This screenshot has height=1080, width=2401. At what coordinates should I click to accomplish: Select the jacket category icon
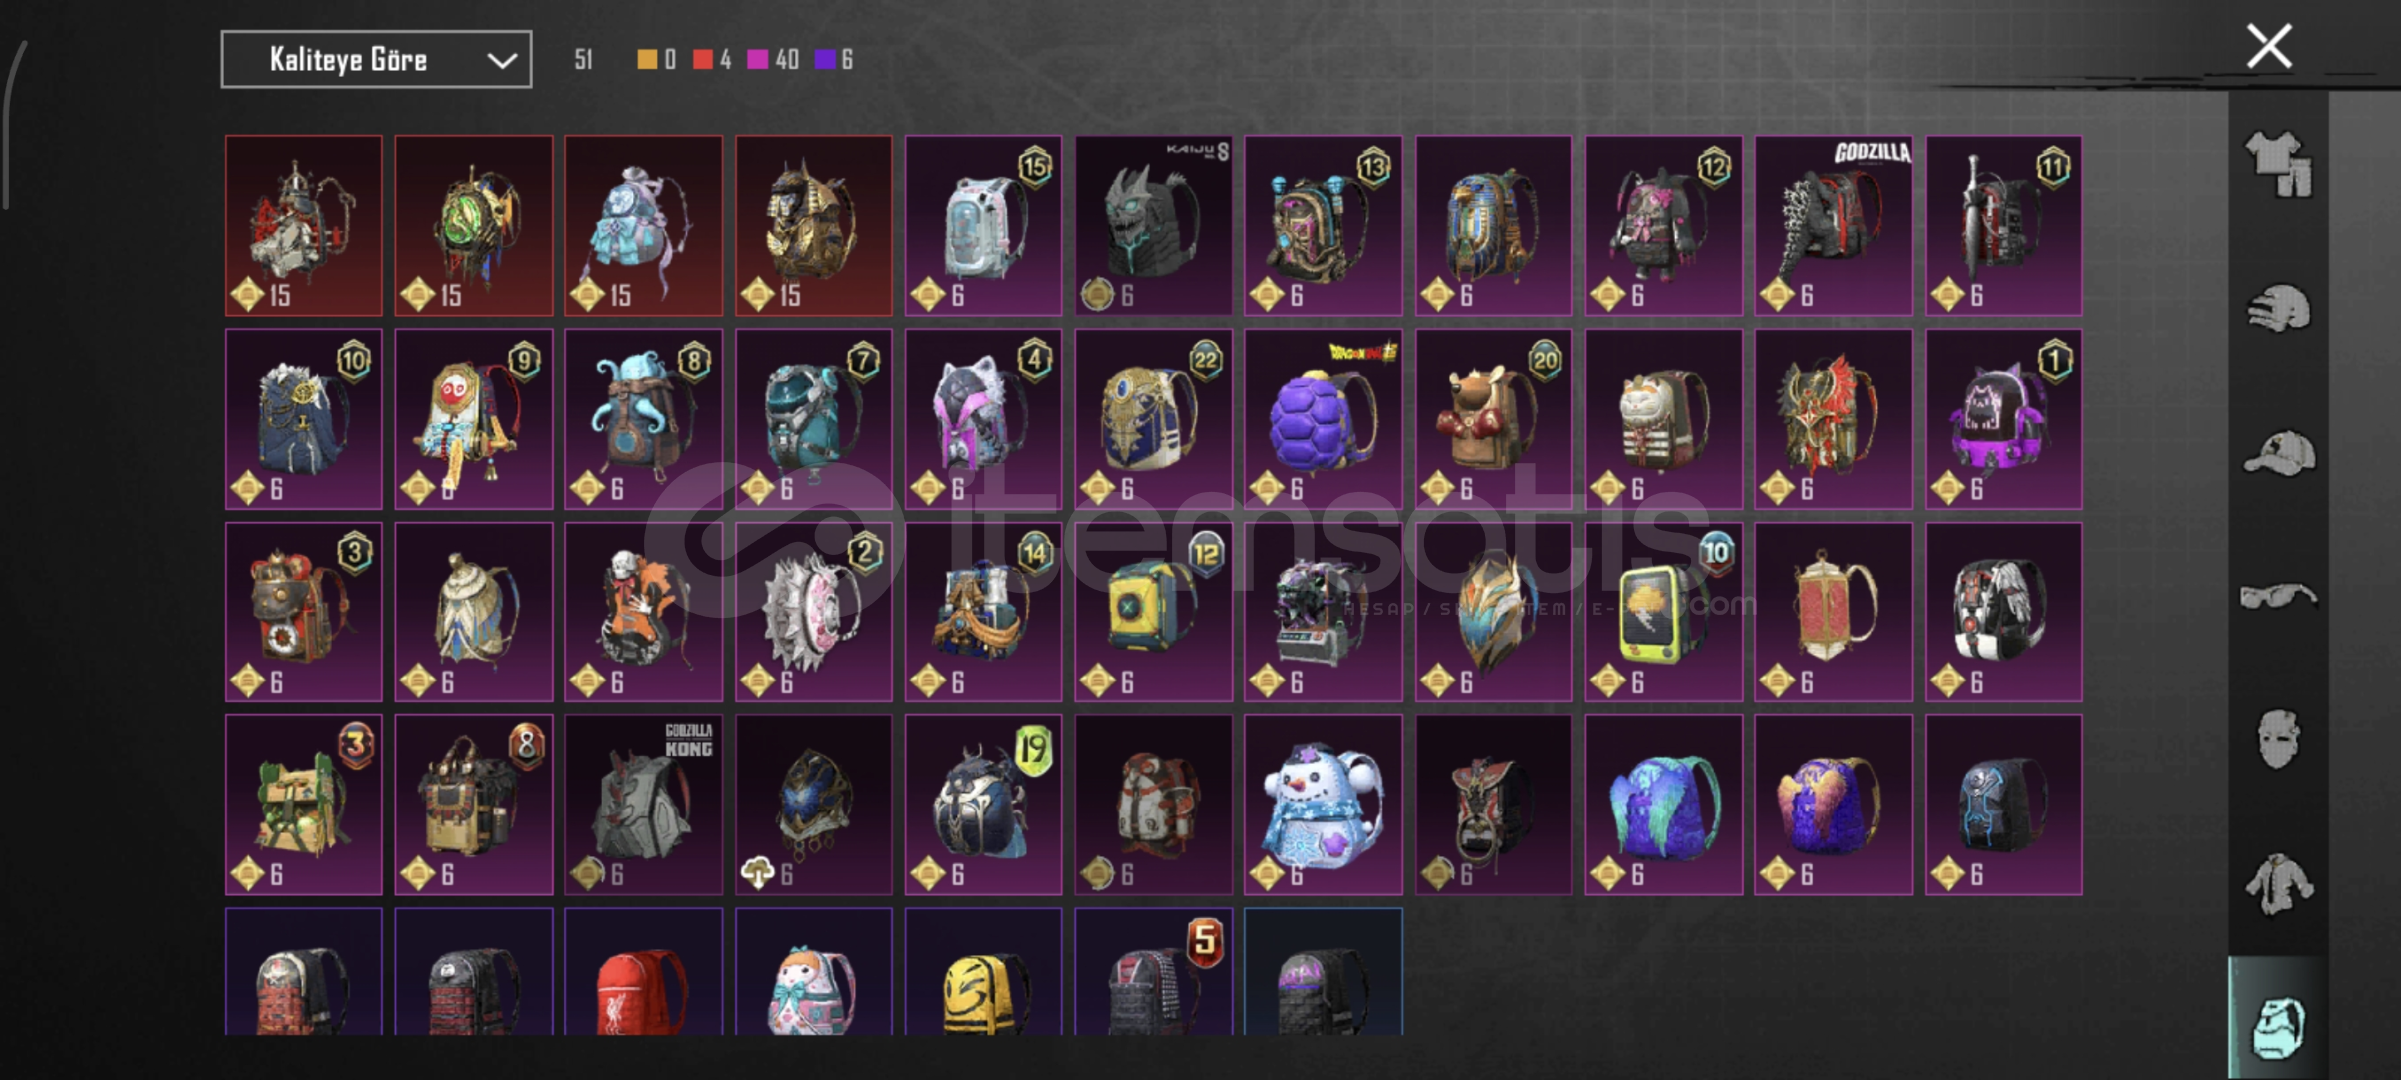pos(2278,883)
